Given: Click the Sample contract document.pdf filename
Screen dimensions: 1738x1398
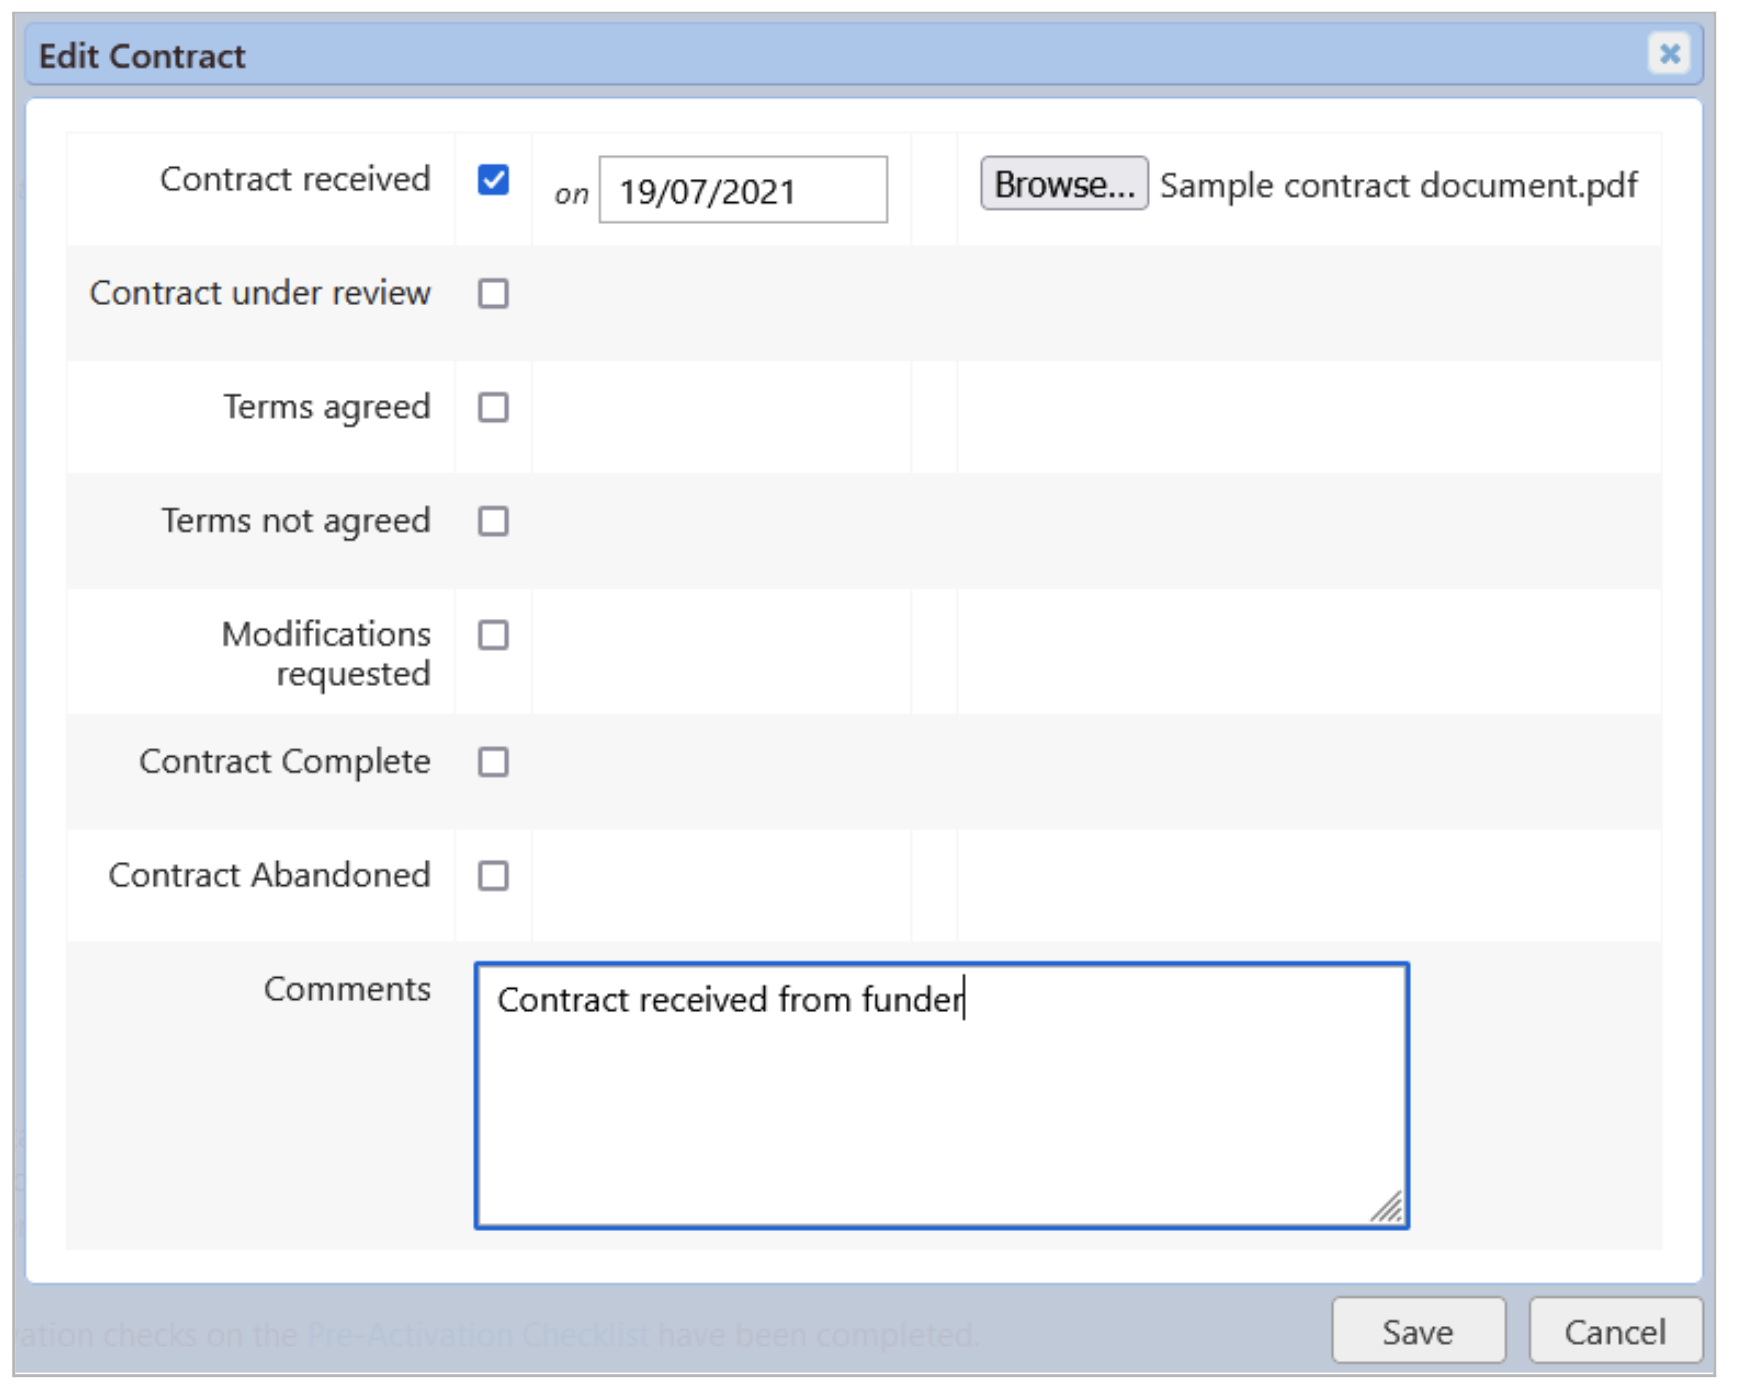Looking at the screenshot, I should [1398, 186].
